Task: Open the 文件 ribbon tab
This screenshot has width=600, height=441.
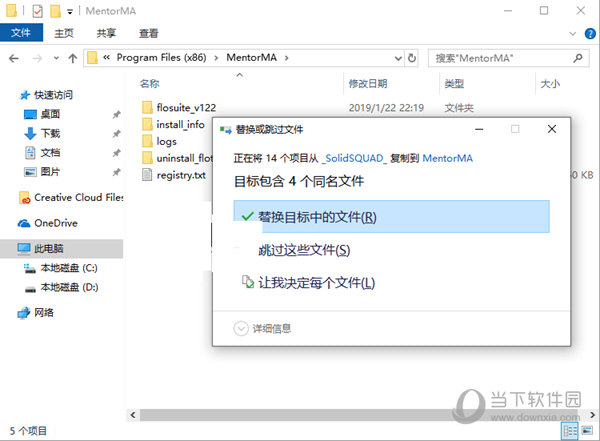Action: coord(21,33)
